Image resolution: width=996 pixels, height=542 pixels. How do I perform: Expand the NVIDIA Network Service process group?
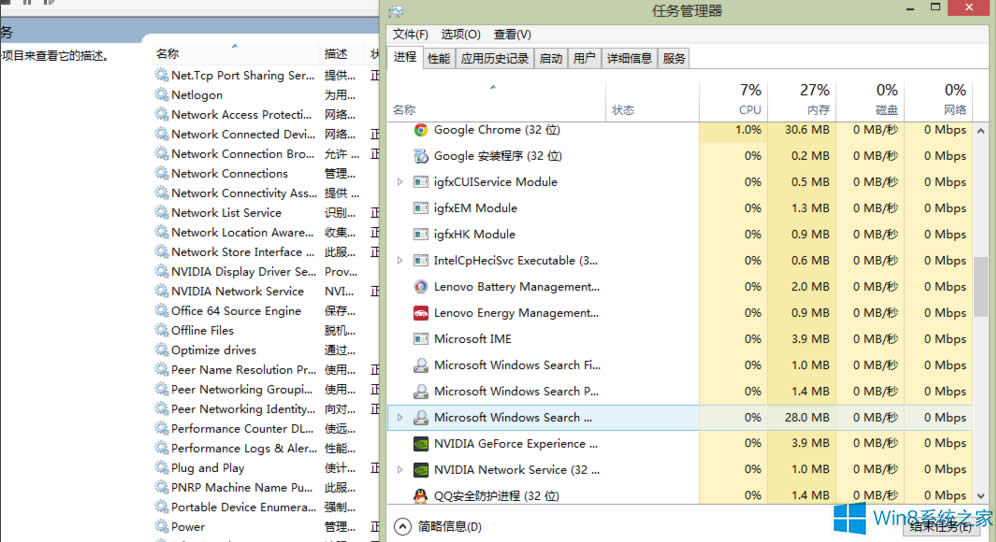coord(400,470)
